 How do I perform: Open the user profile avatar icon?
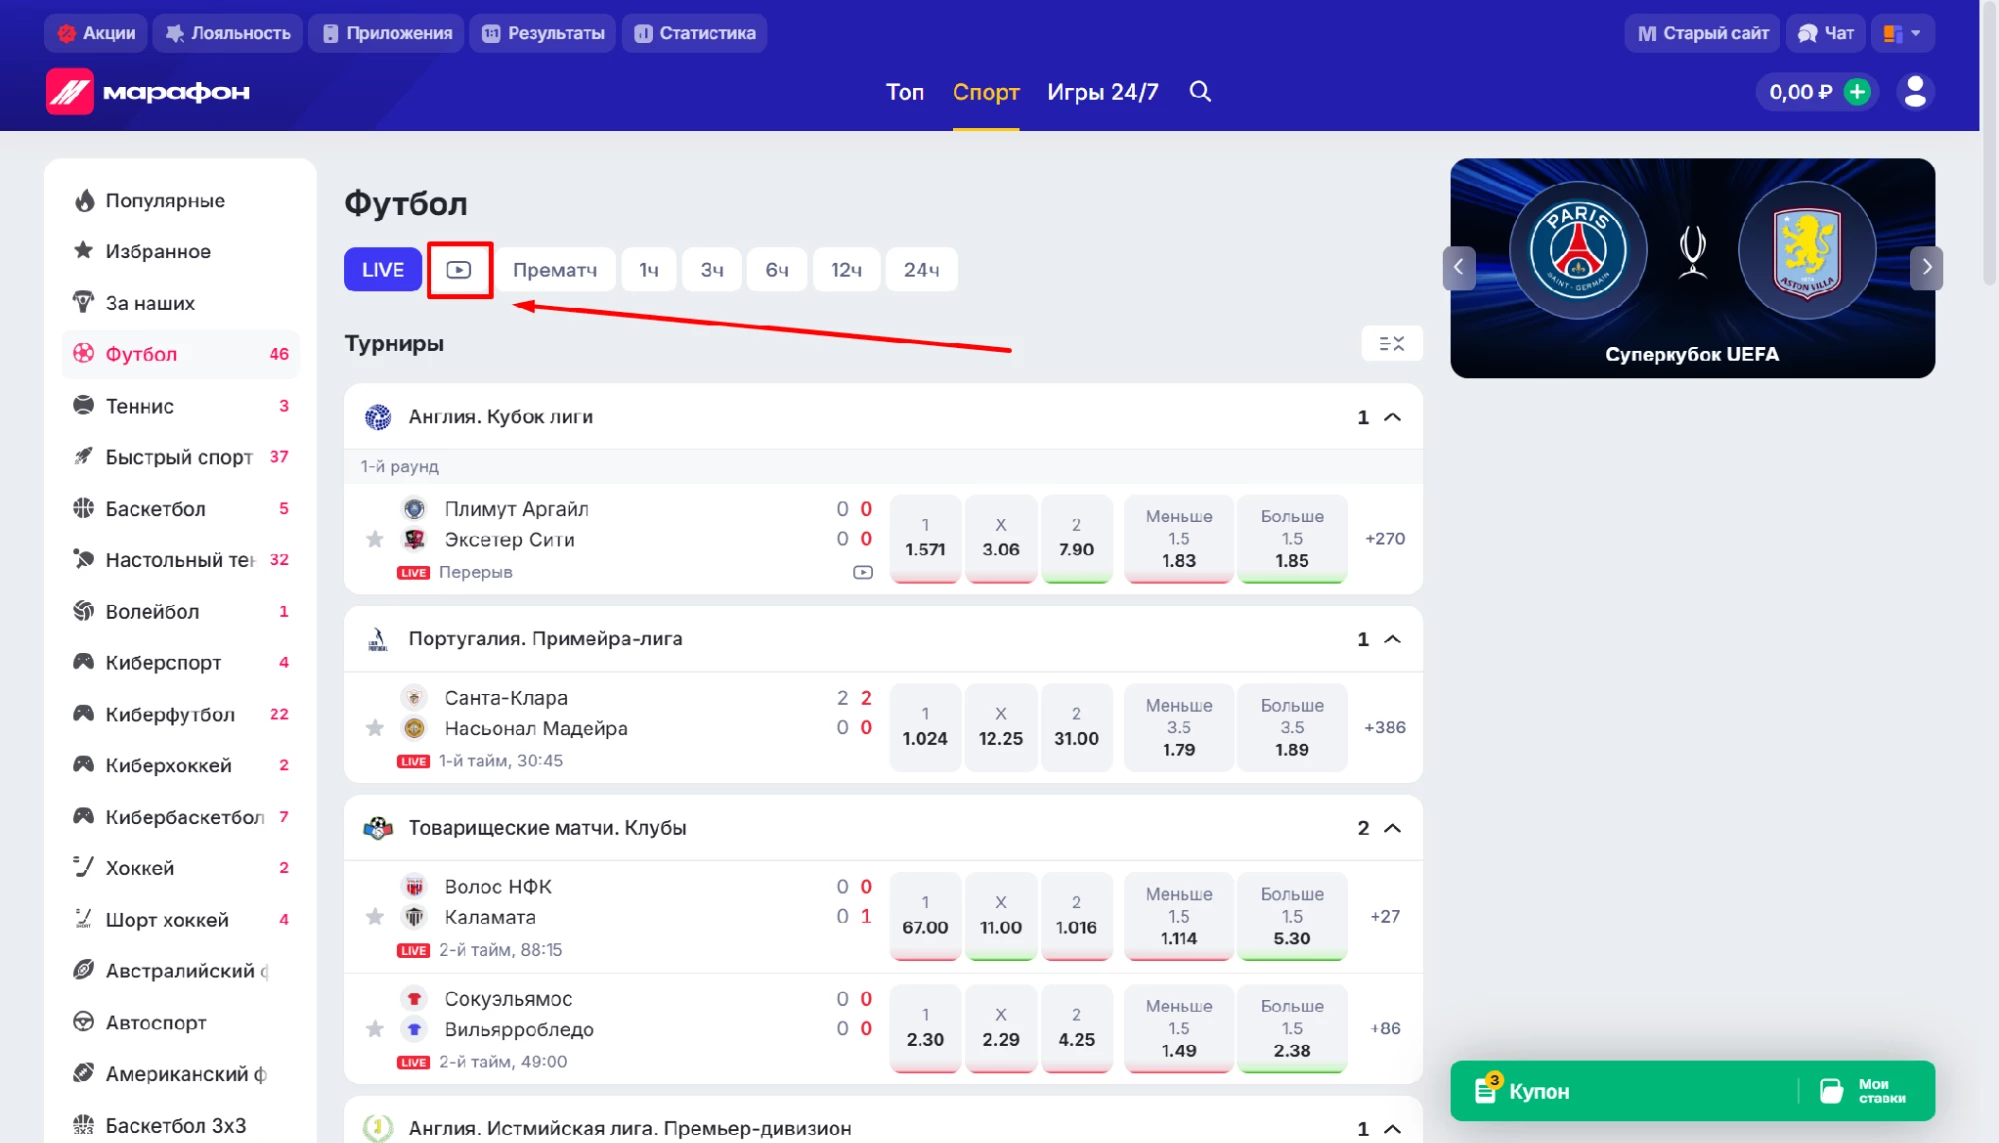point(1915,92)
